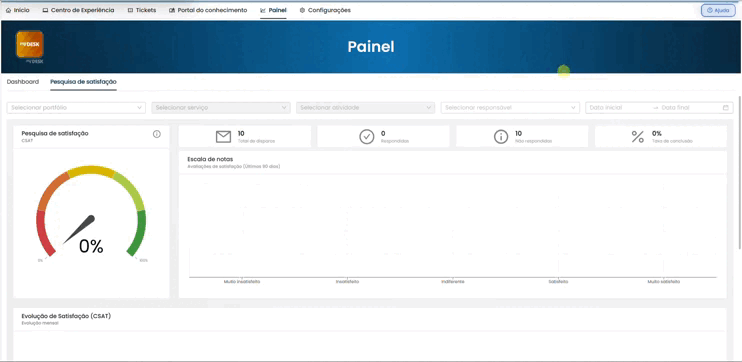
Task: Expand the Selecionar portfólio dropdown
Action: pos(76,108)
